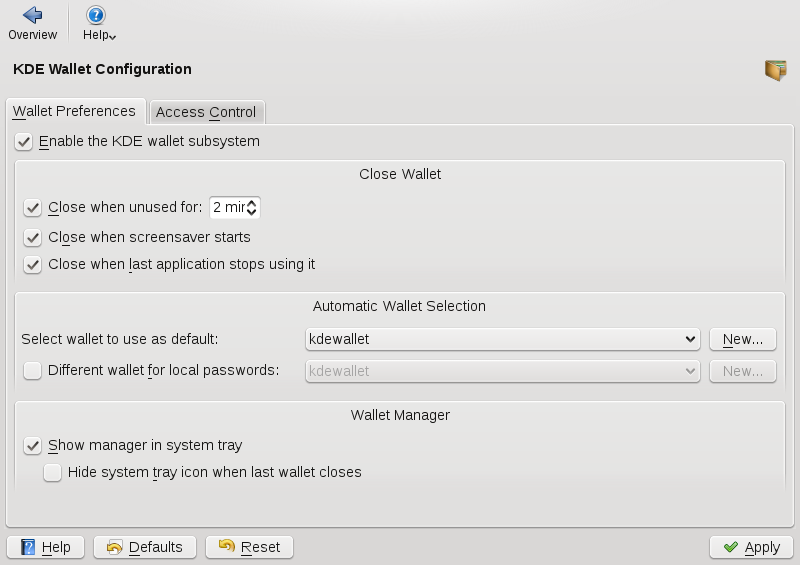Toggle Close when last application stops using it

click(x=33, y=265)
